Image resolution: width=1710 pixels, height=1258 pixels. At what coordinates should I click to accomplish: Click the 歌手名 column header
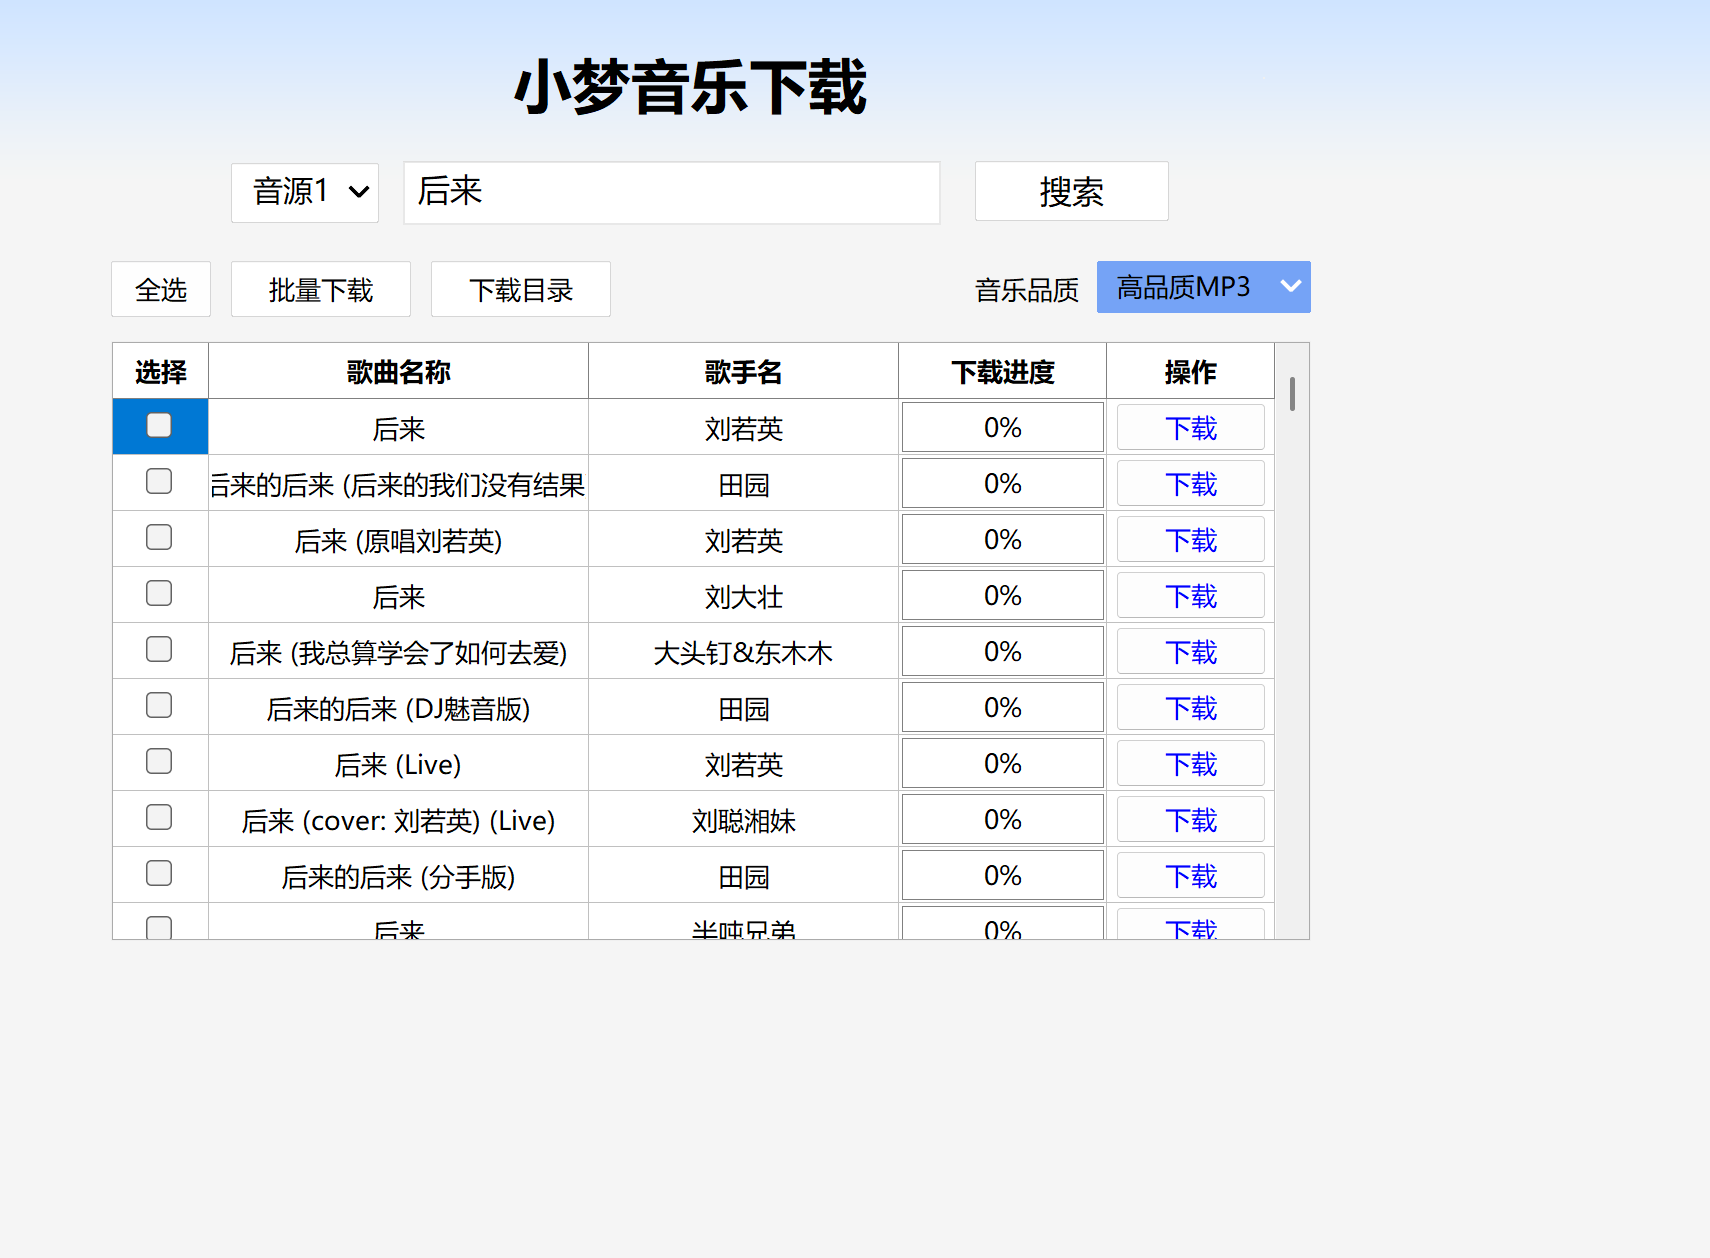point(743,372)
